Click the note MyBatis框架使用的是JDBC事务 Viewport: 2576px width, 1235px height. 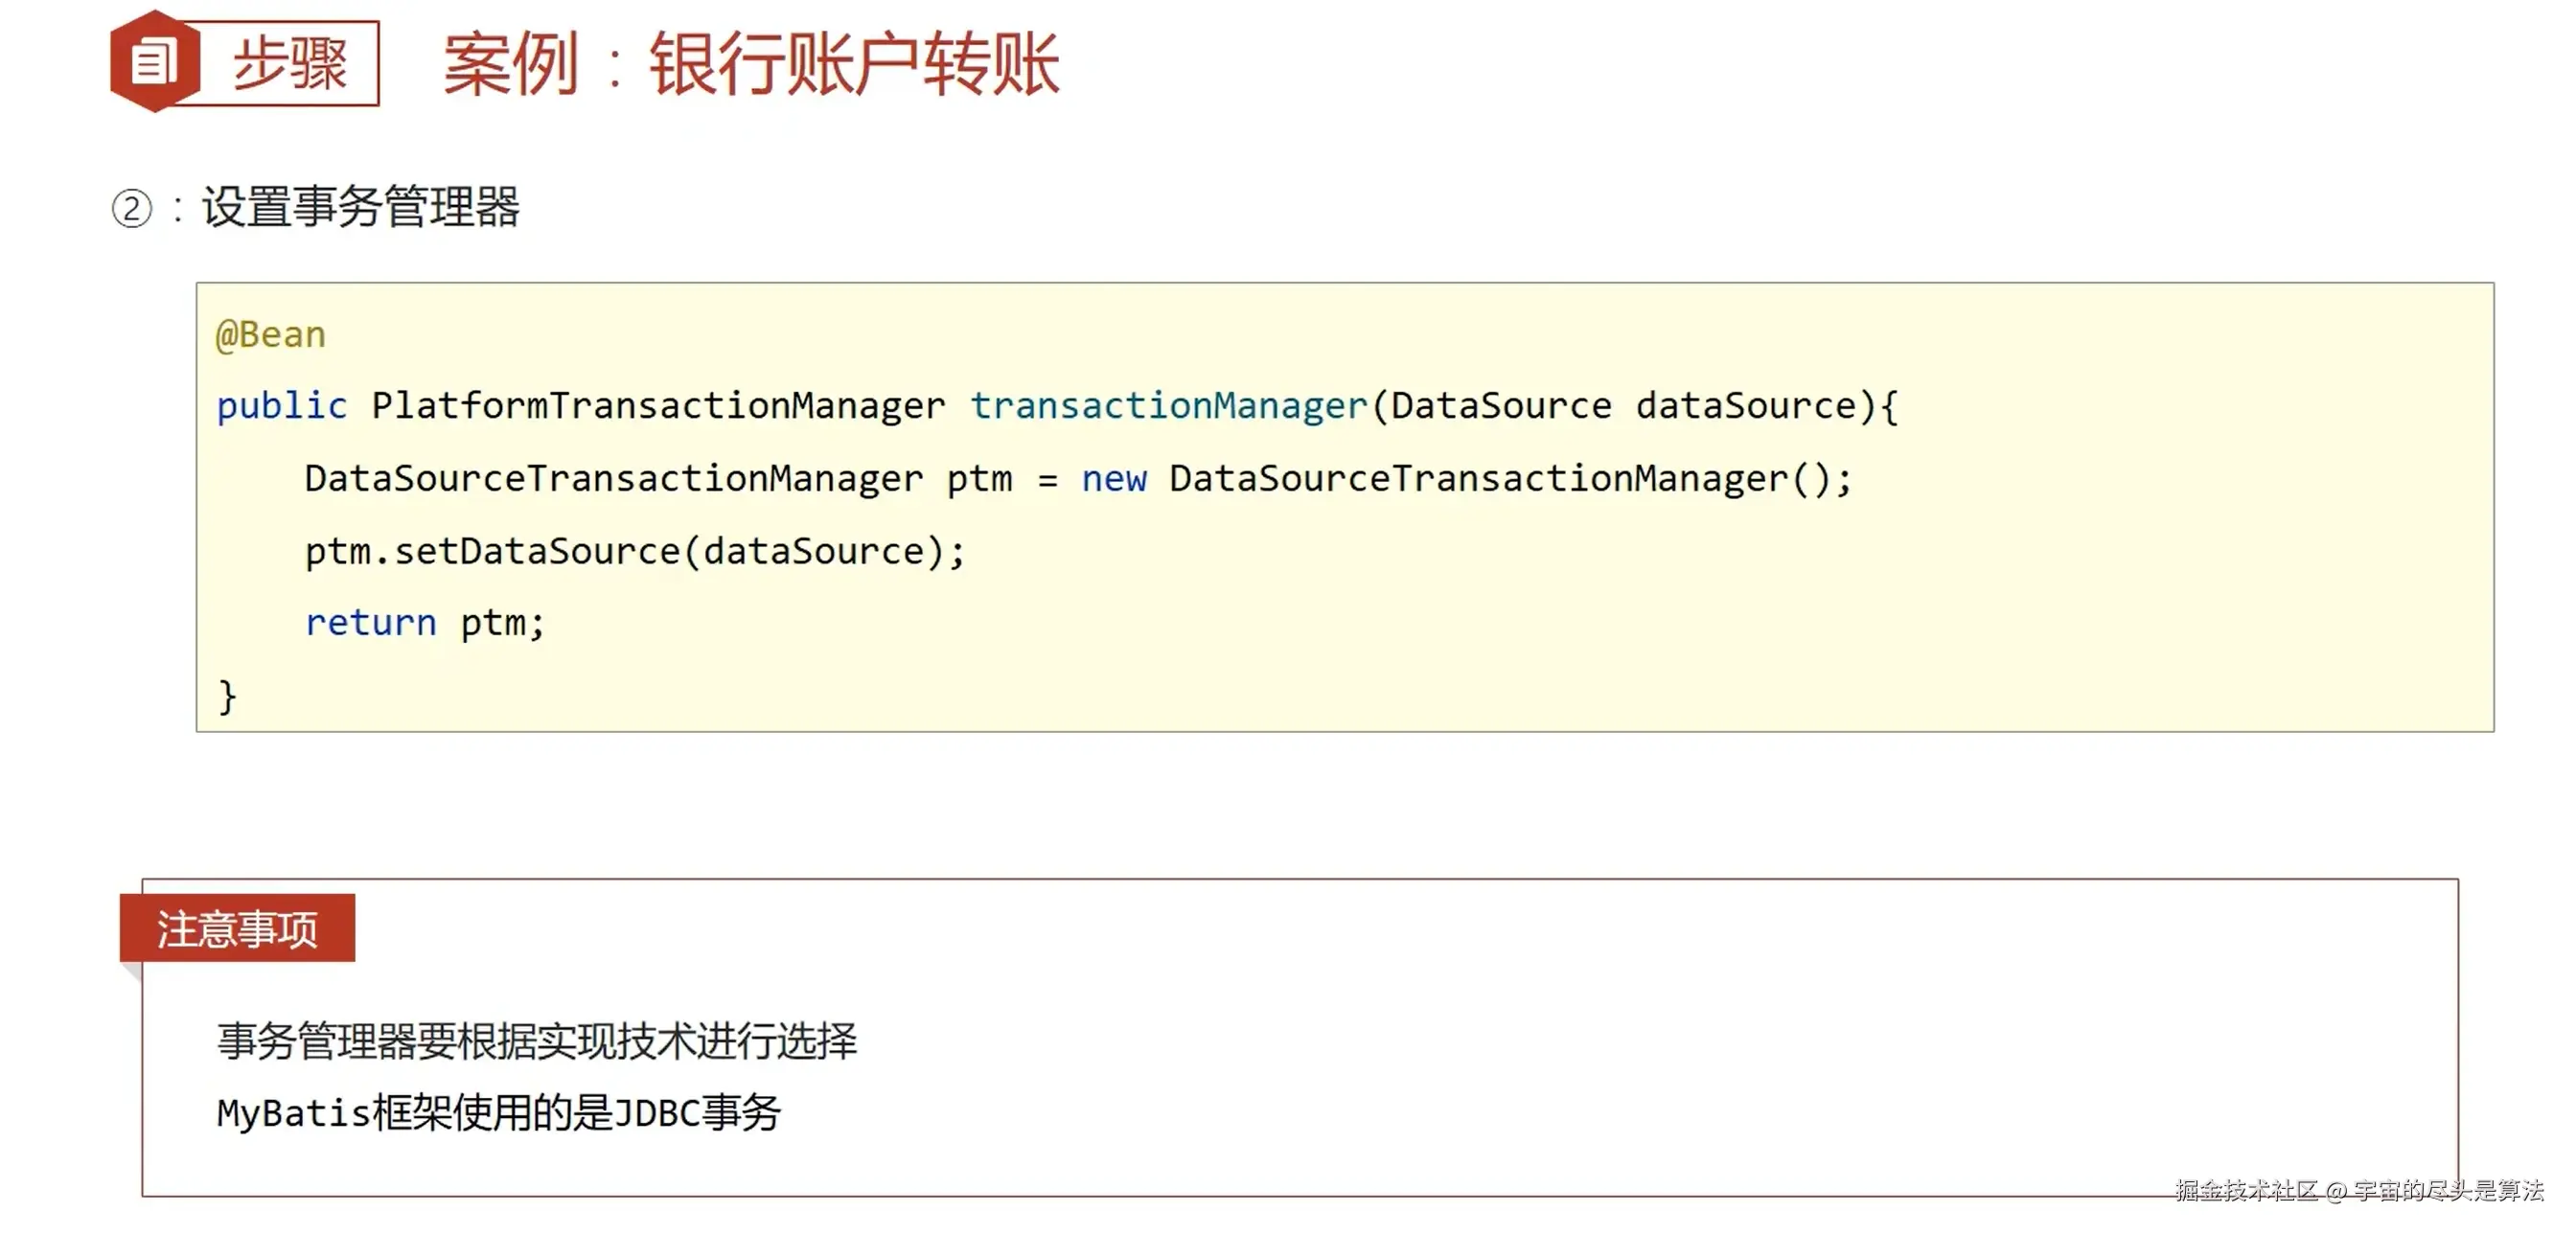point(498,1113)
